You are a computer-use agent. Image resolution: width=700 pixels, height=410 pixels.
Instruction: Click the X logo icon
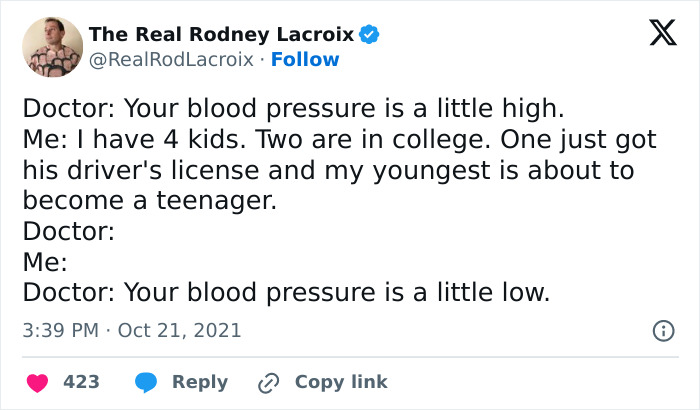point(655,35)
